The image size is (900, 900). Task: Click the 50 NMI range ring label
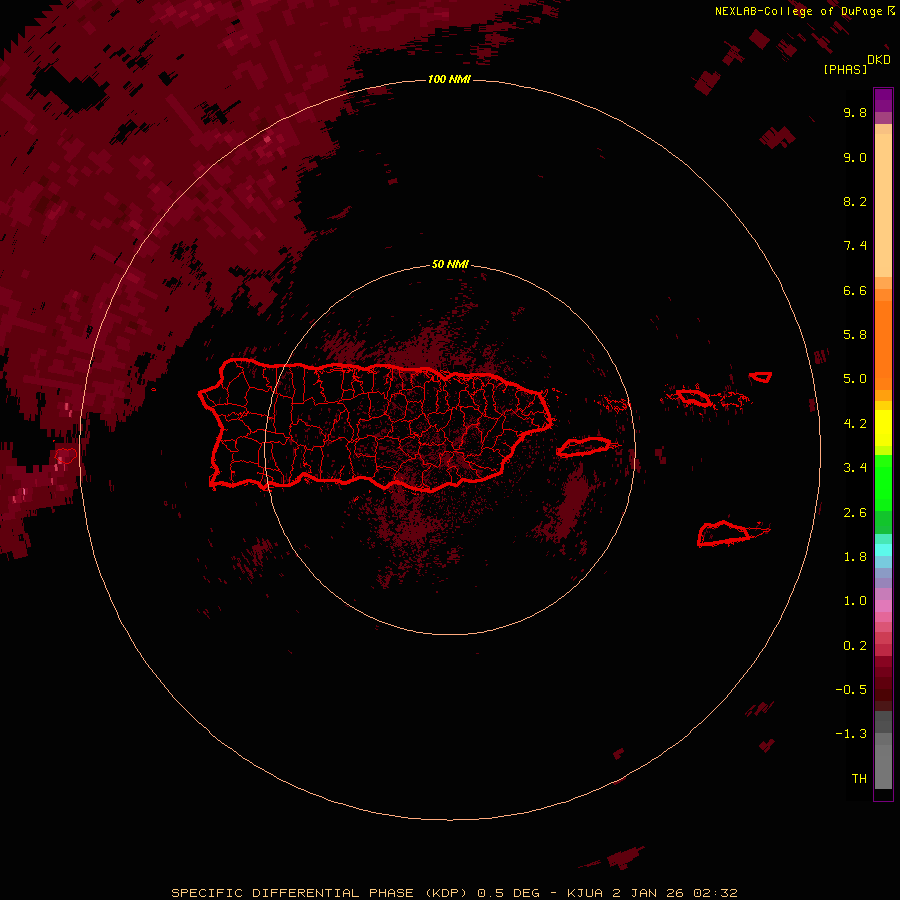point(450,264)
